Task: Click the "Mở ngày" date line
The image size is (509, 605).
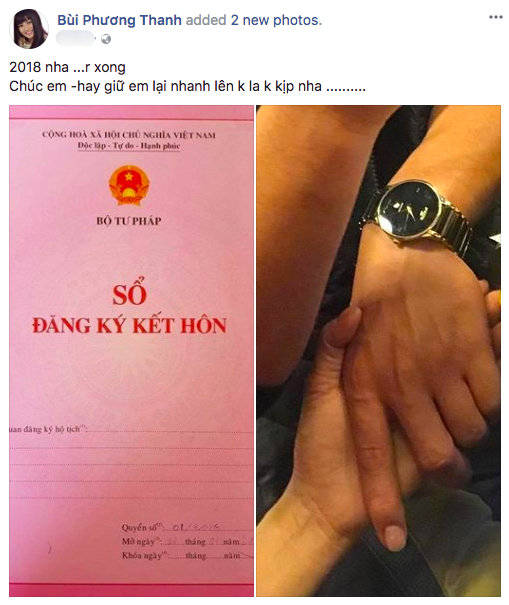Action: pos(187,541)
